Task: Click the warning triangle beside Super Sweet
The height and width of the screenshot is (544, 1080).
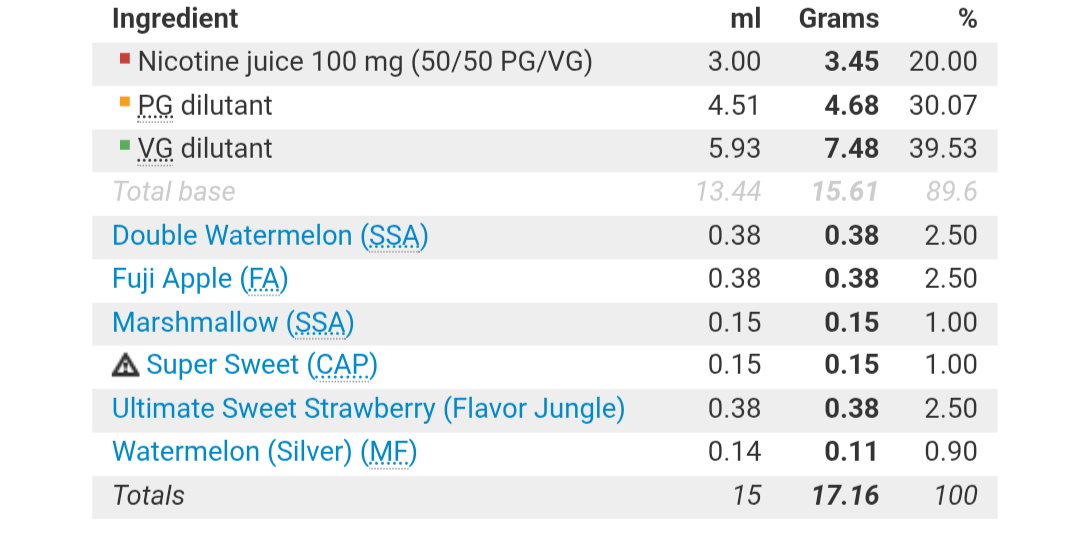Action: tap(125, 366)
